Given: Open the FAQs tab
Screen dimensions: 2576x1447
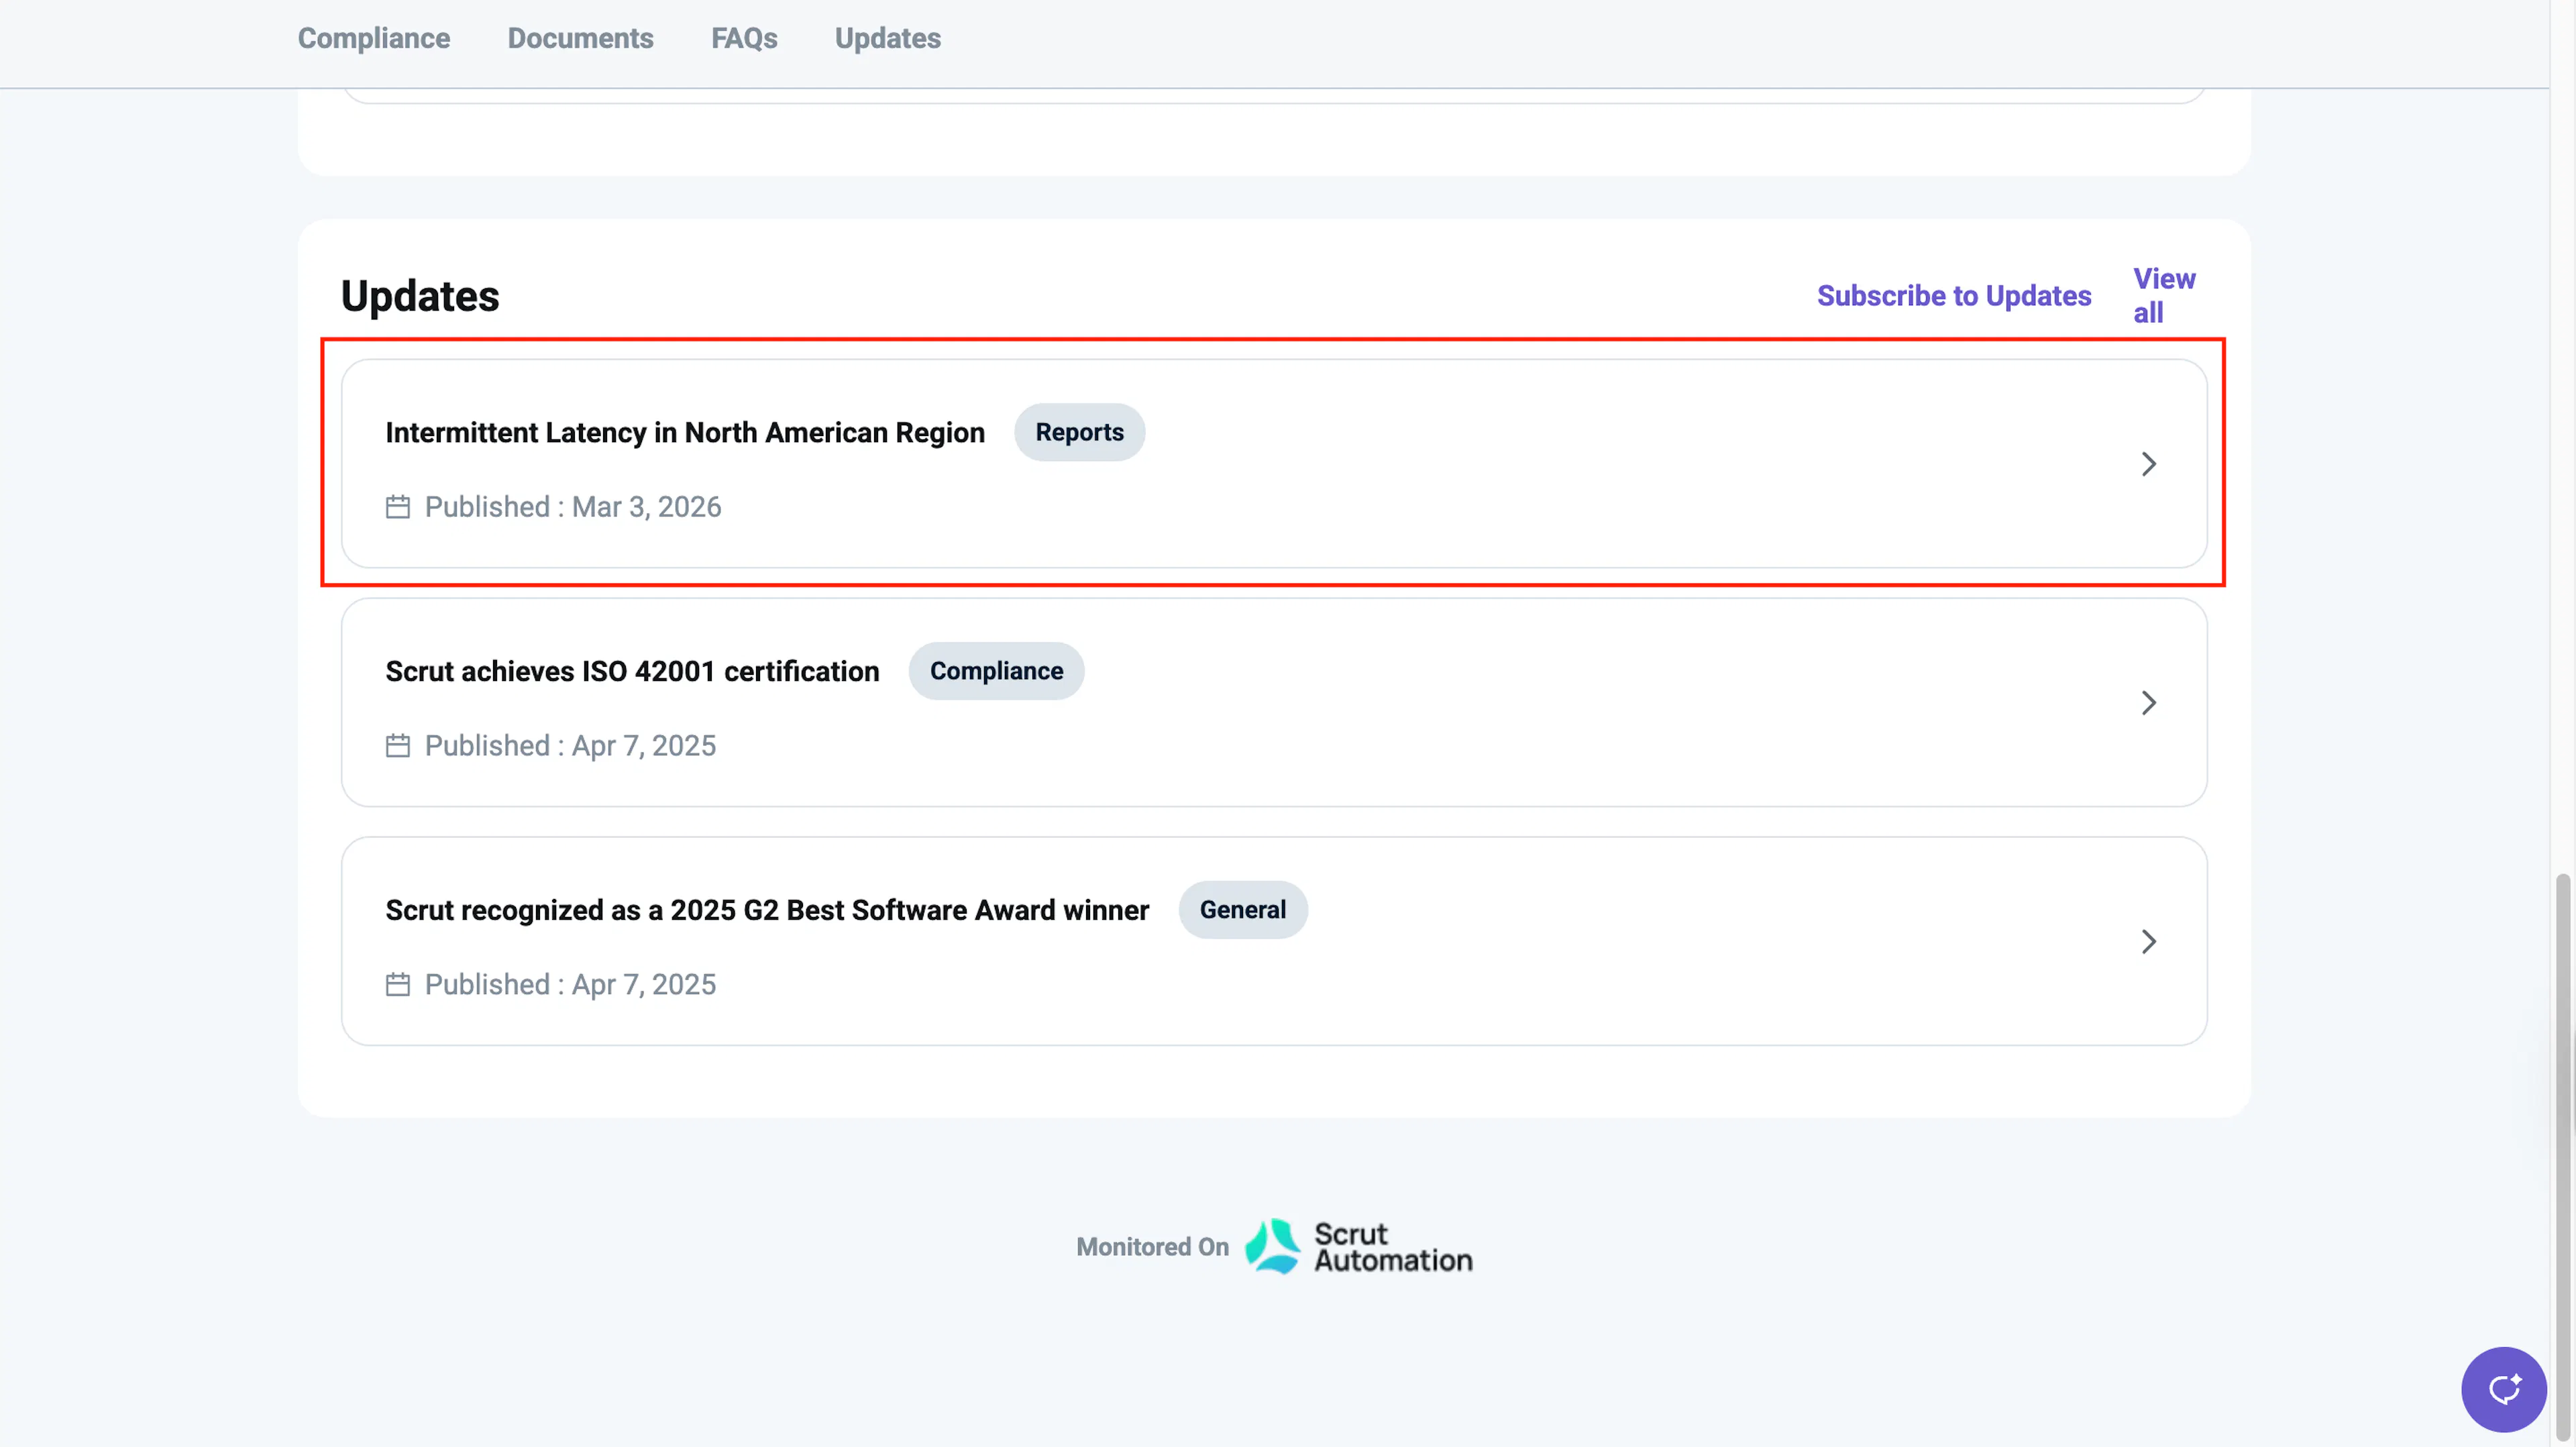Looking at the screenshot, I should pos(744,38).
